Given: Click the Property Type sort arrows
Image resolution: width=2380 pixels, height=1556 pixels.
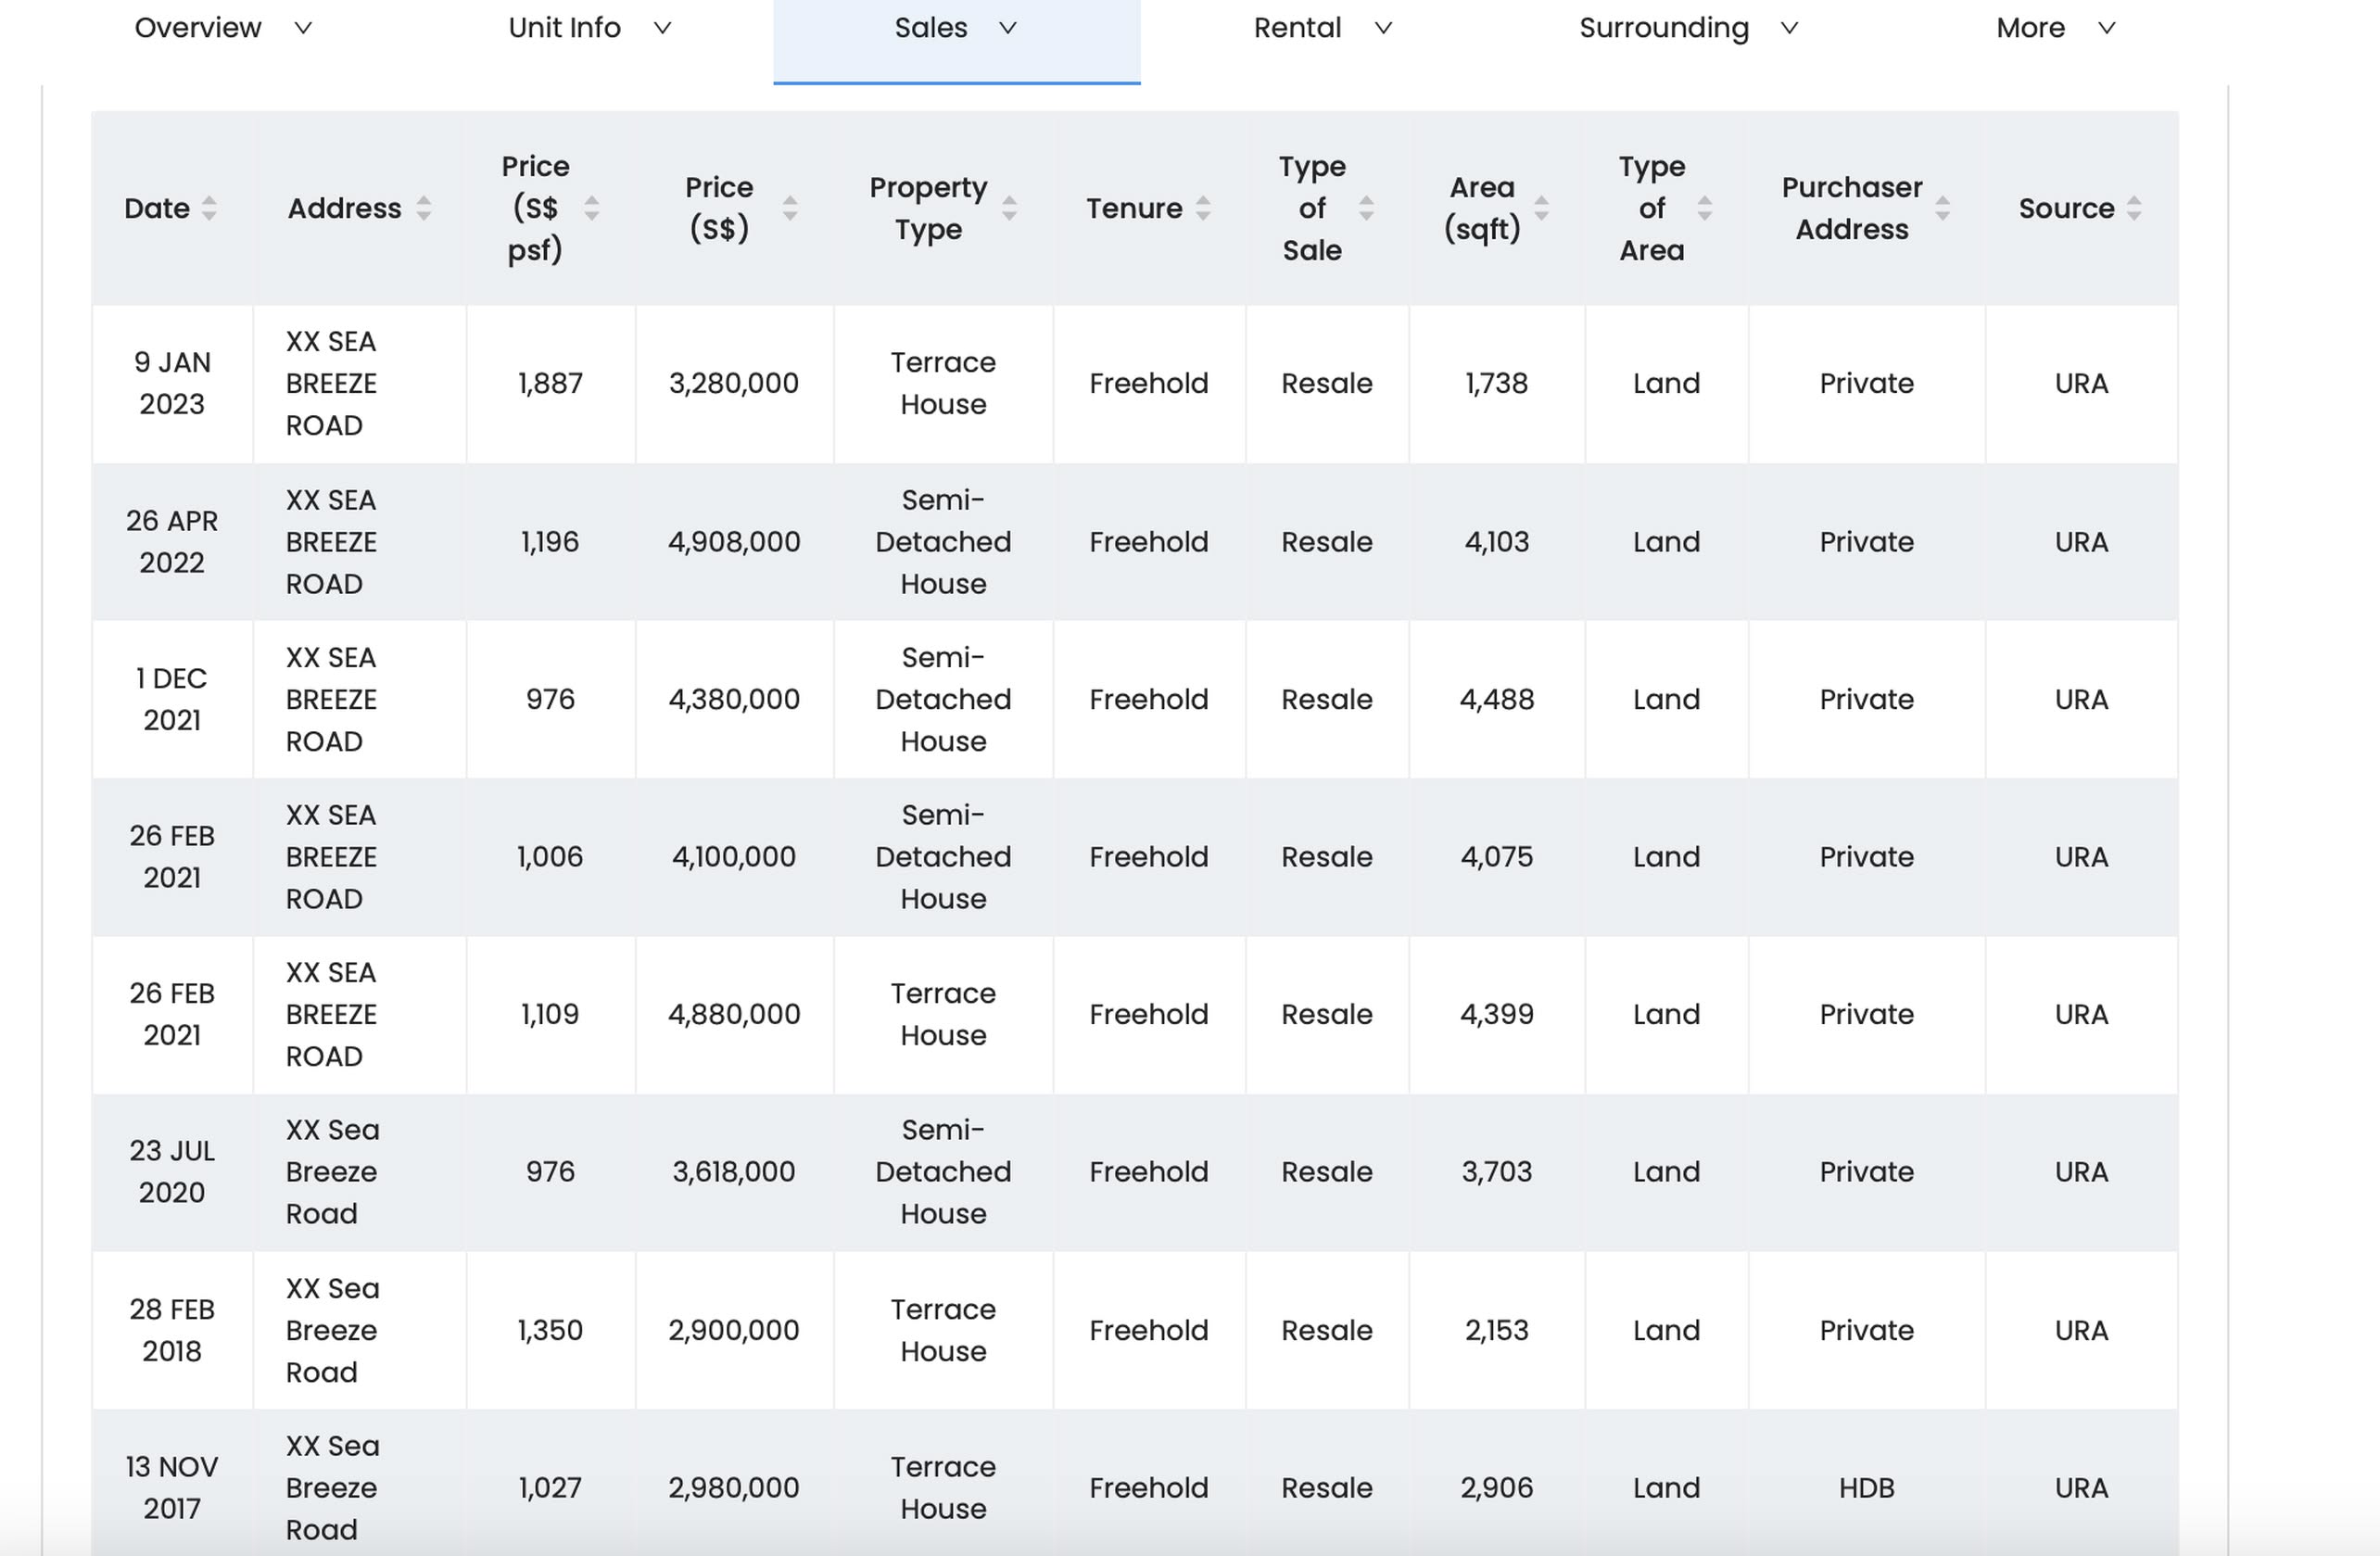Looking at the screenshot, I should 1010,208.
